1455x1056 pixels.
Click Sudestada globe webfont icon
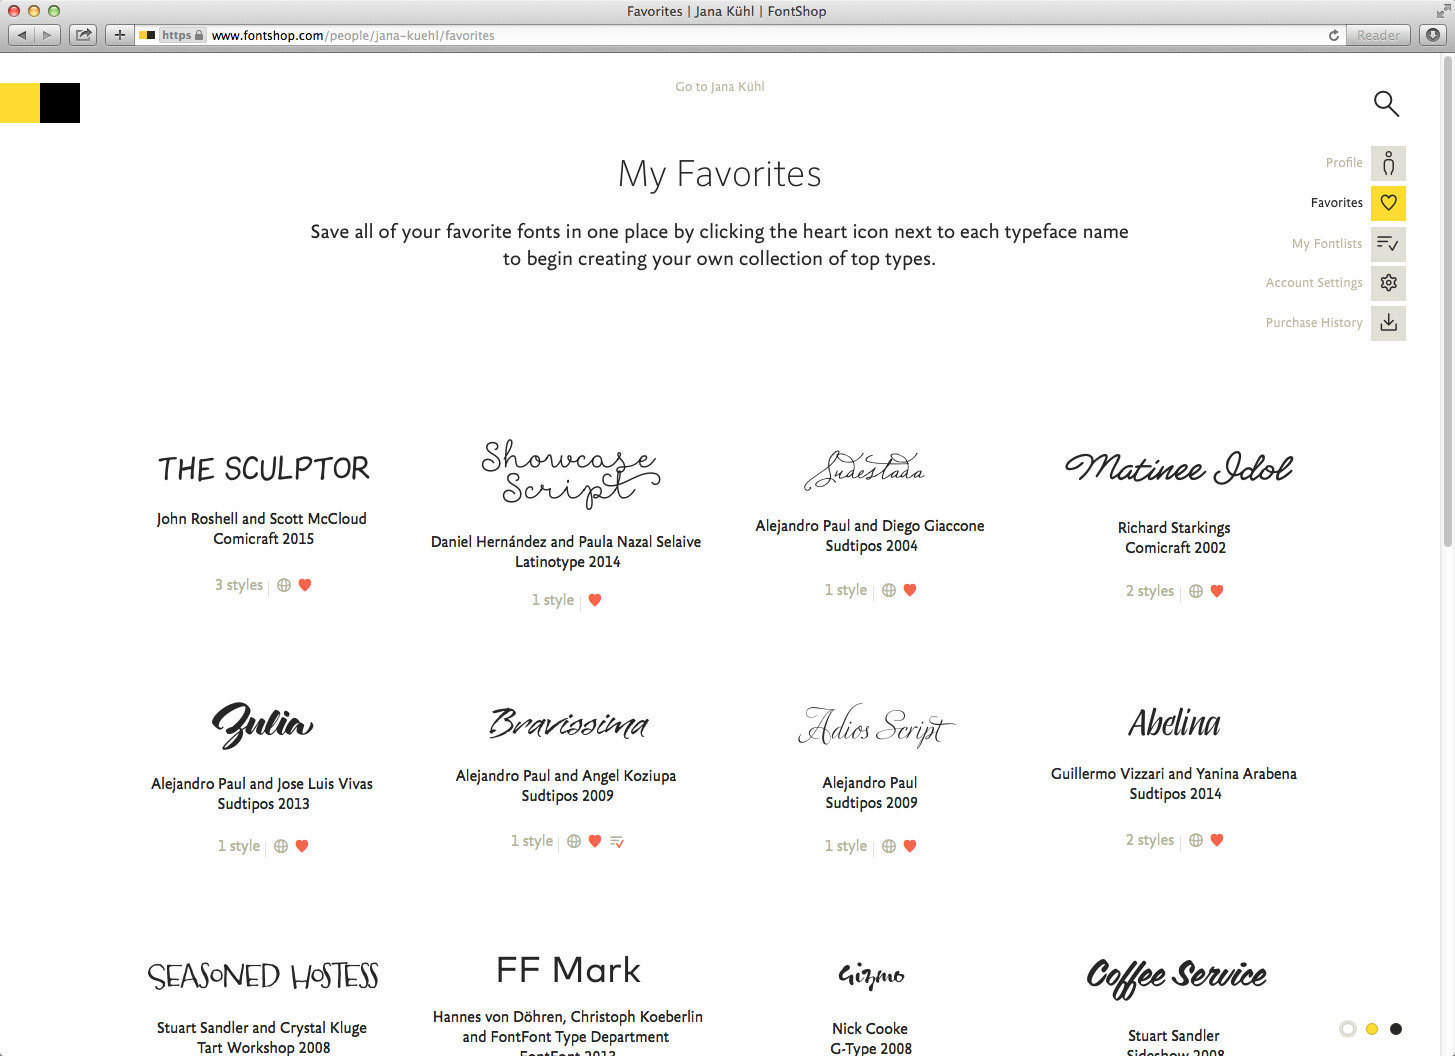(889, 590)
